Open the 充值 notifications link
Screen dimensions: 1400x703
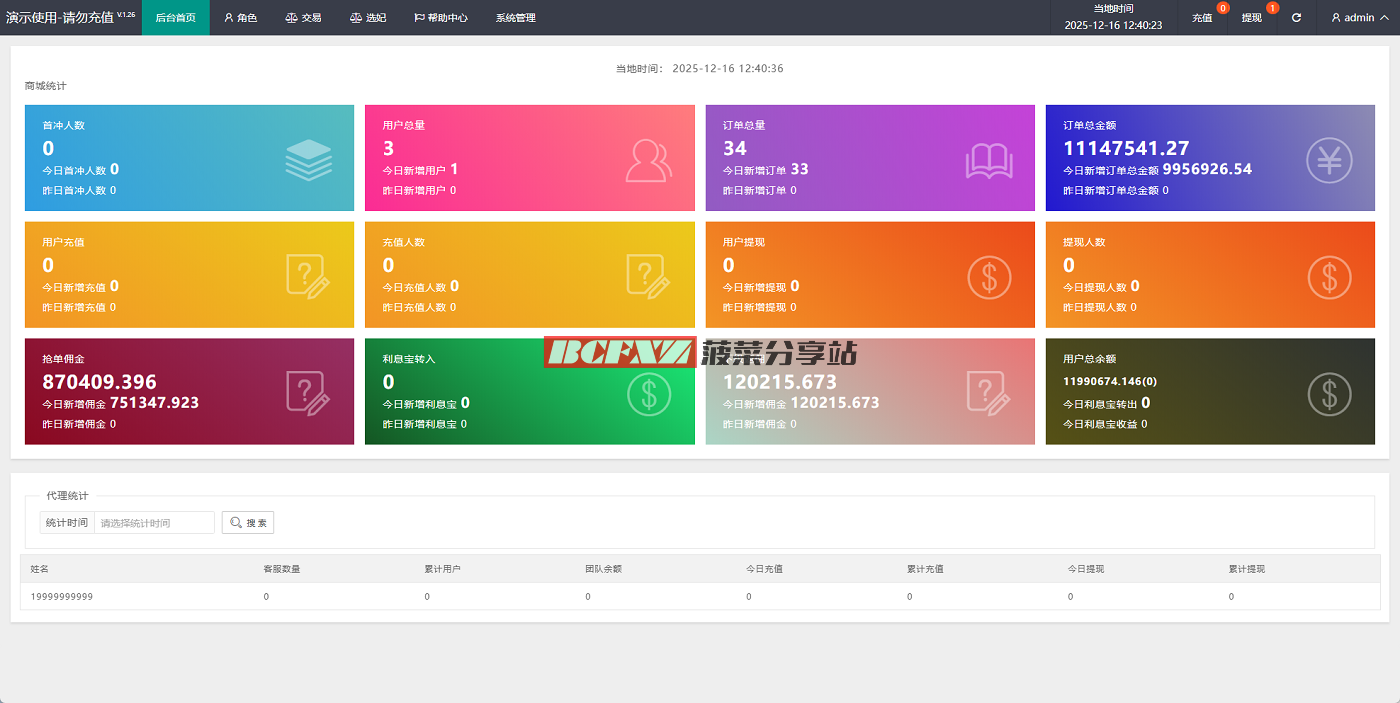coord(1203,18)
